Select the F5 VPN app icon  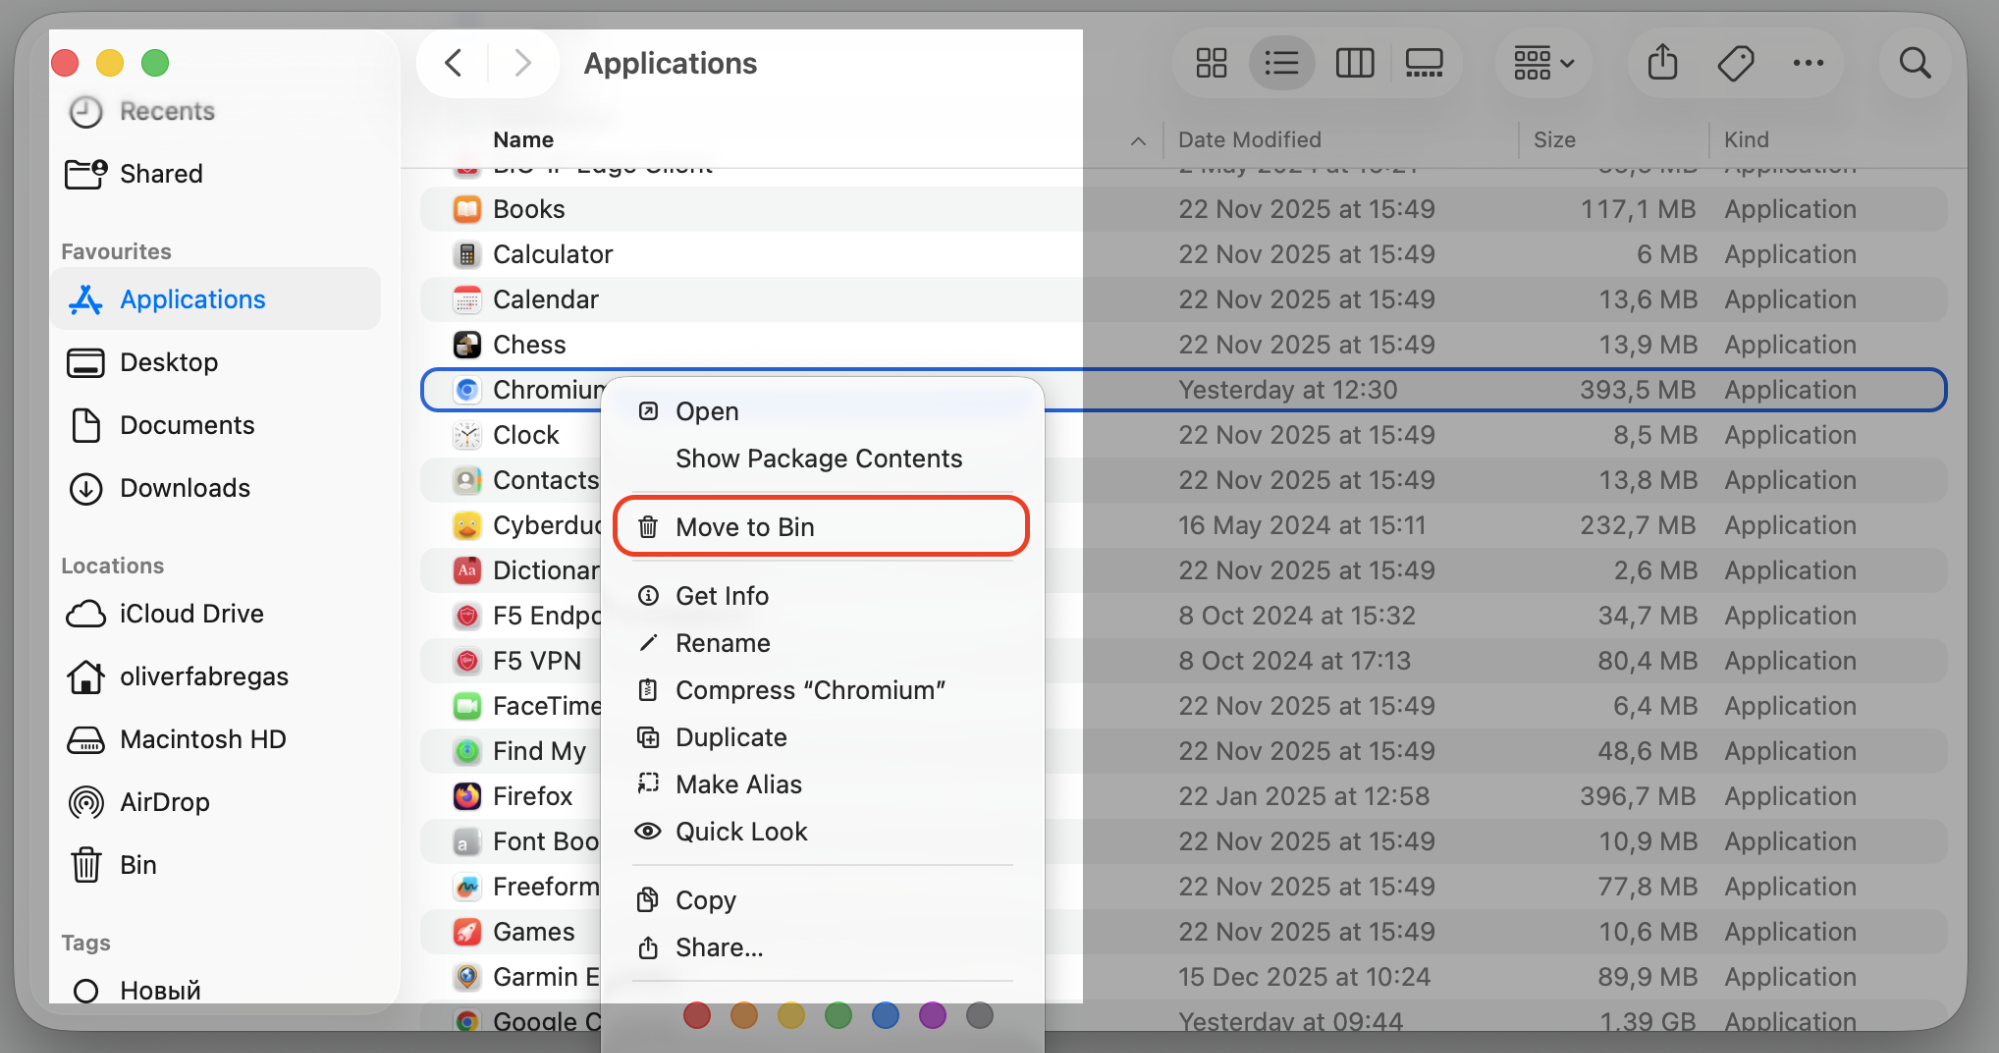tap(467, 661)
